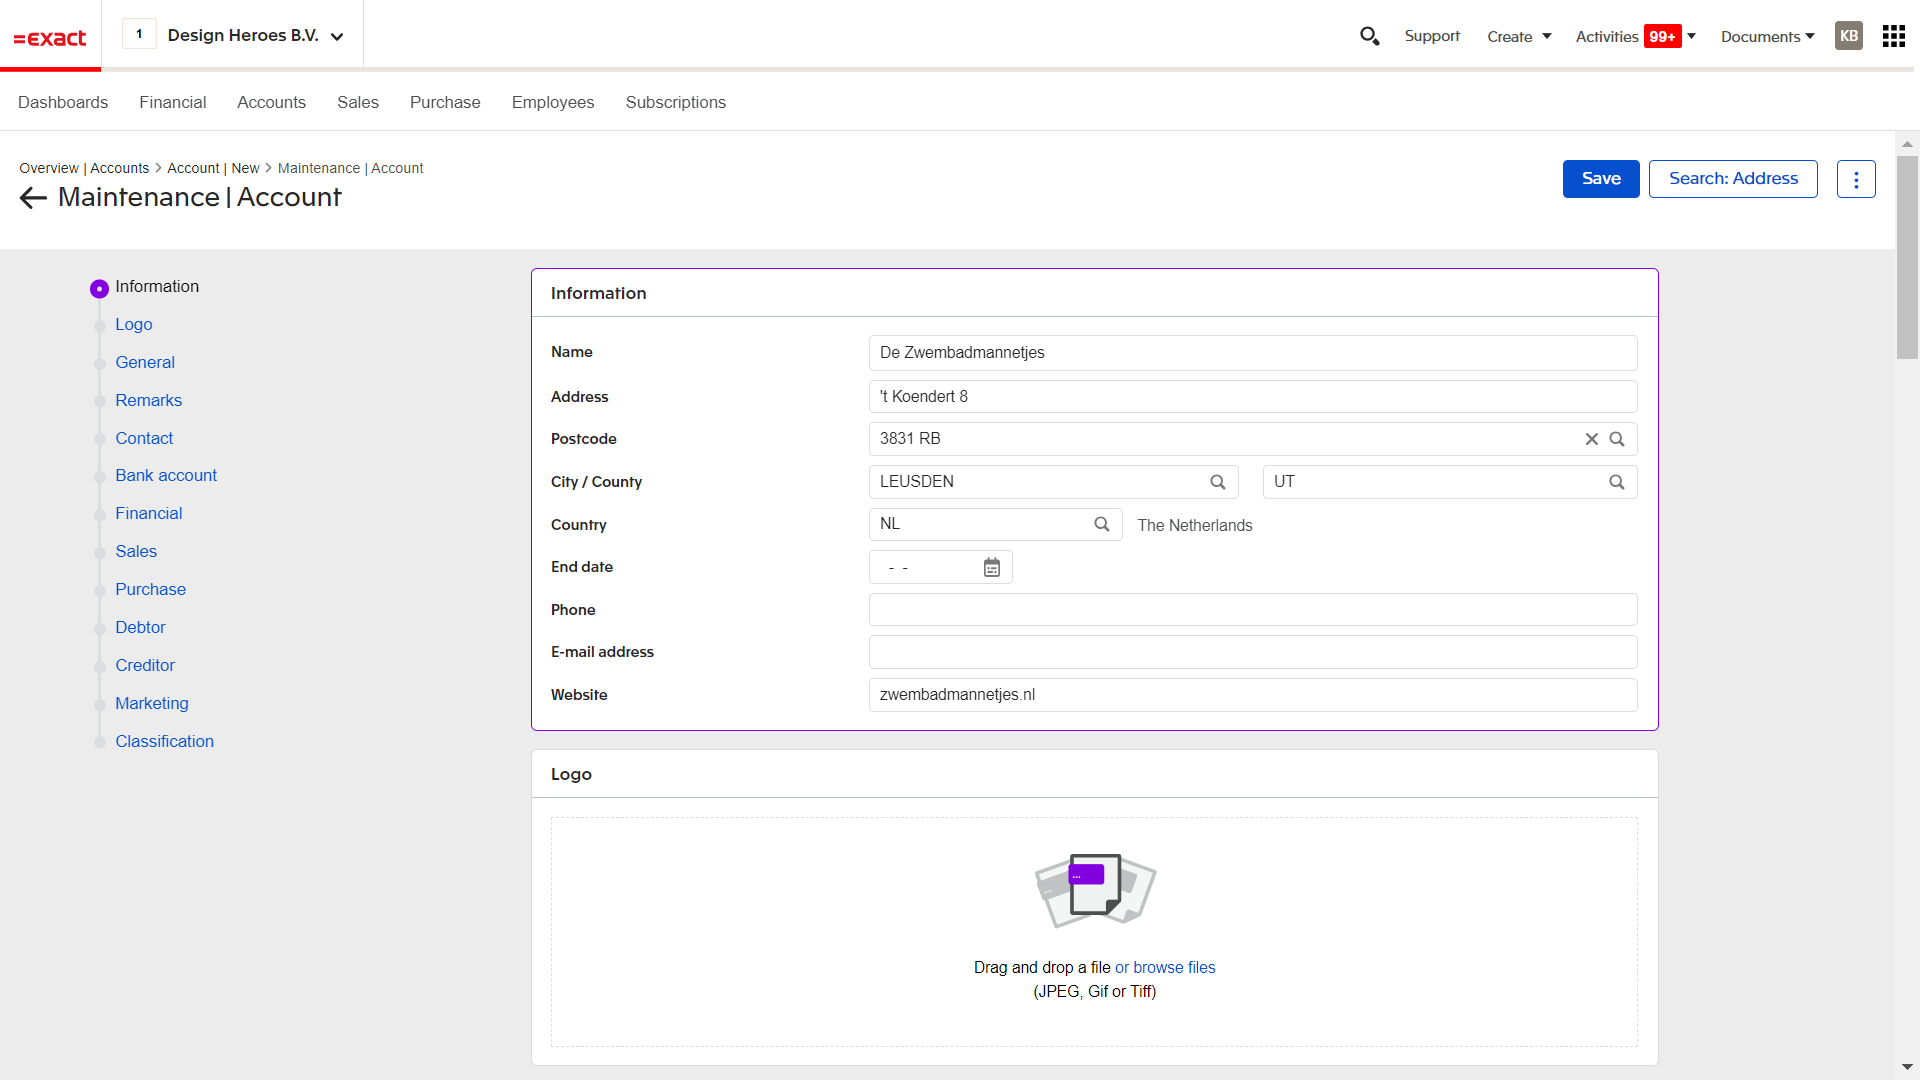Click the KB user avatar
The width and height of the screenshot is (1920, 1080).
1848,36
